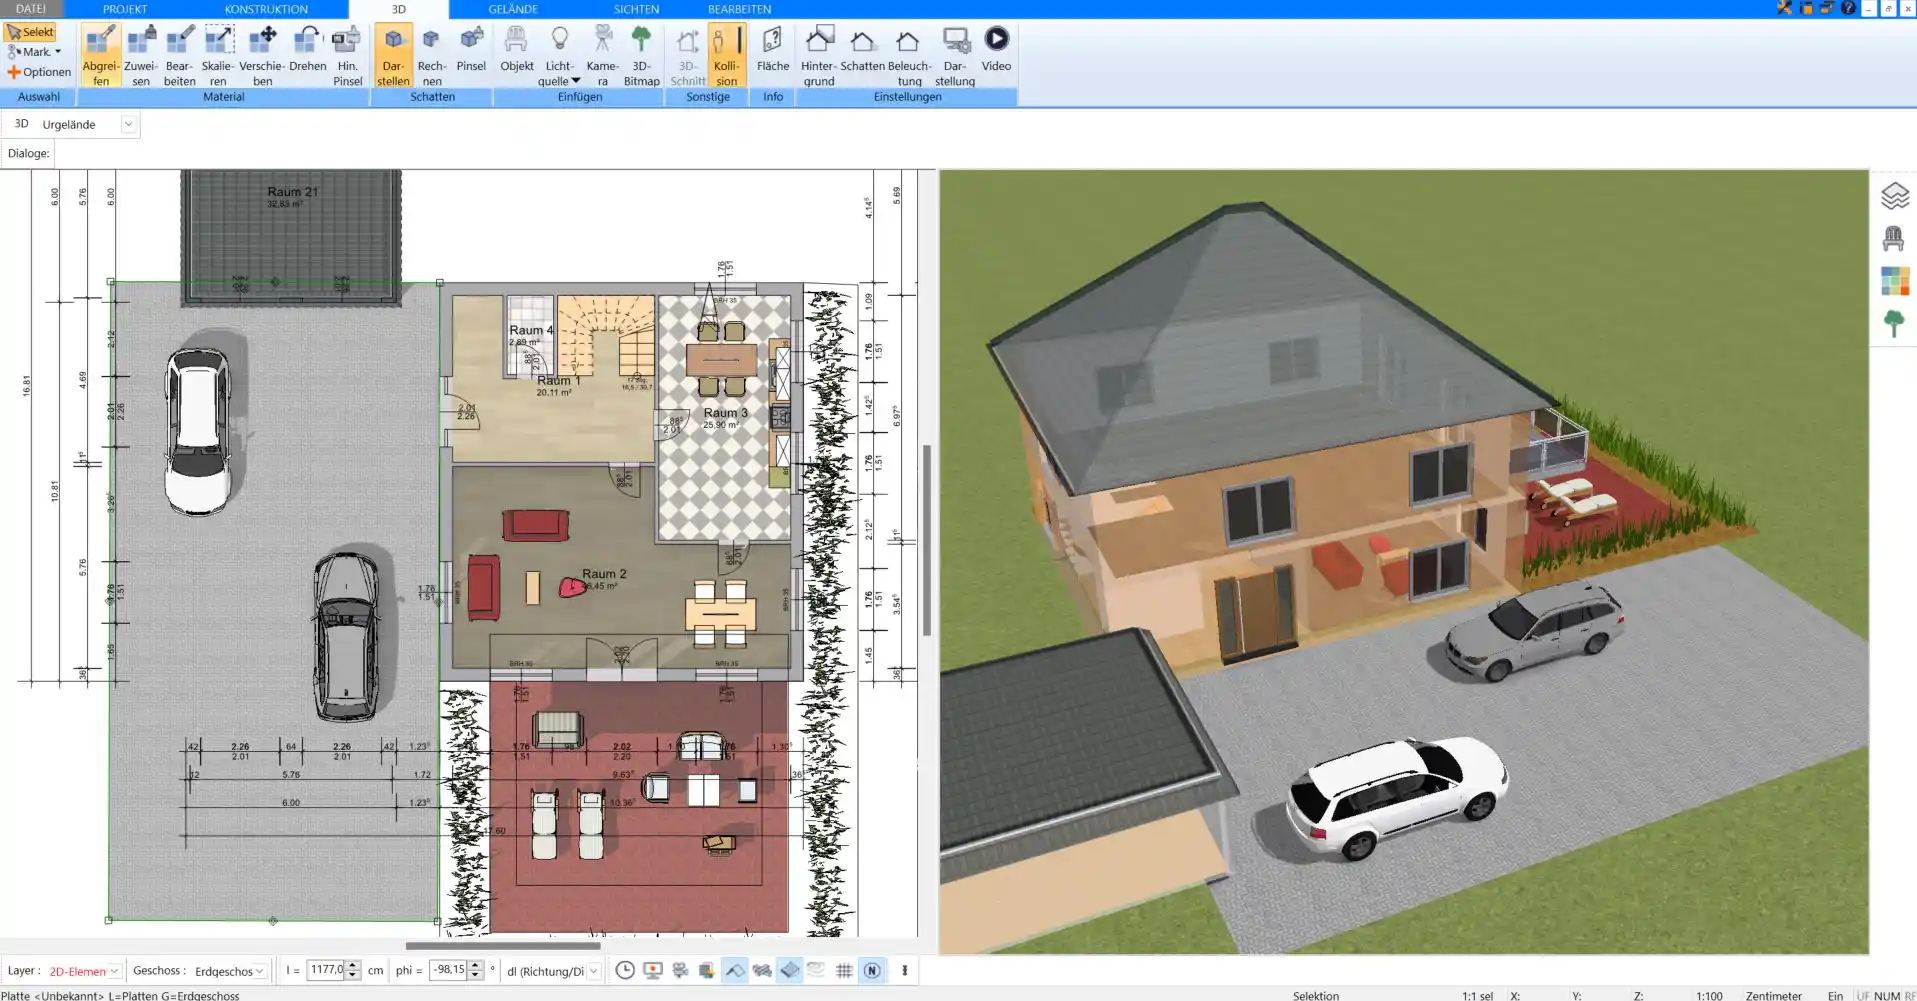
Task: Click the help question mark icon
Action: point(1848,8)
